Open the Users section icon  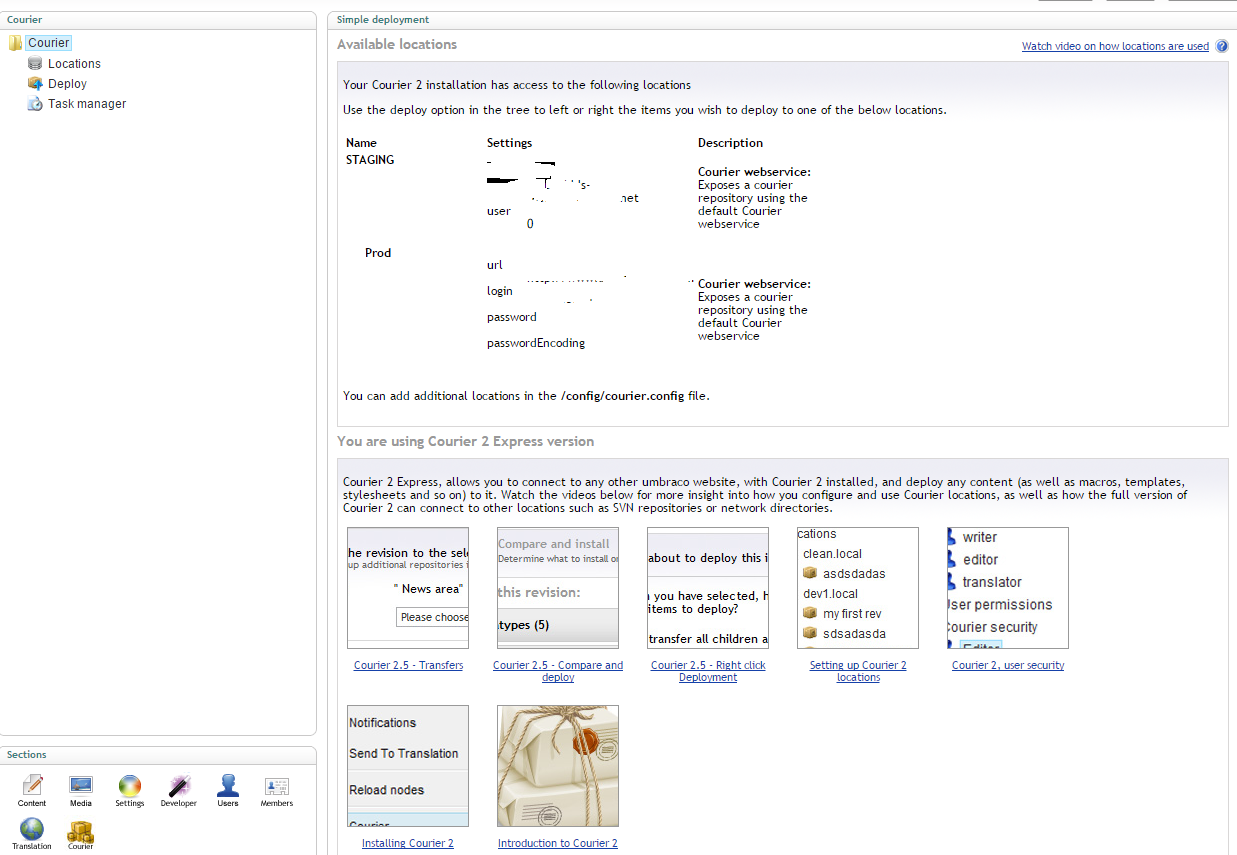point(228,786)
